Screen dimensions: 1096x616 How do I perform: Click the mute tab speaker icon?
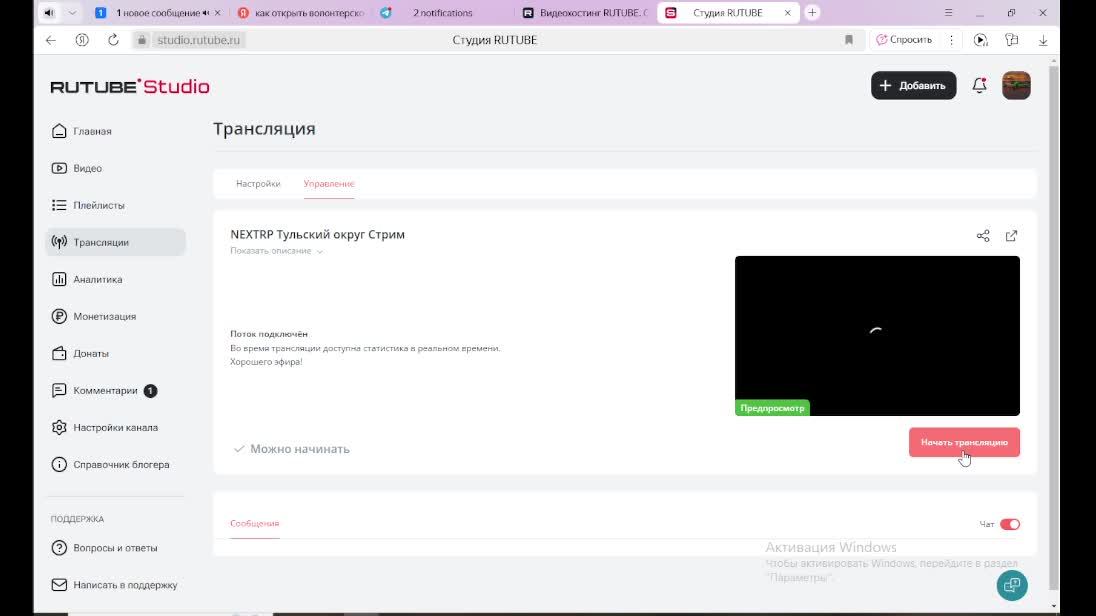pyautogui.click(x=49, y=13)
